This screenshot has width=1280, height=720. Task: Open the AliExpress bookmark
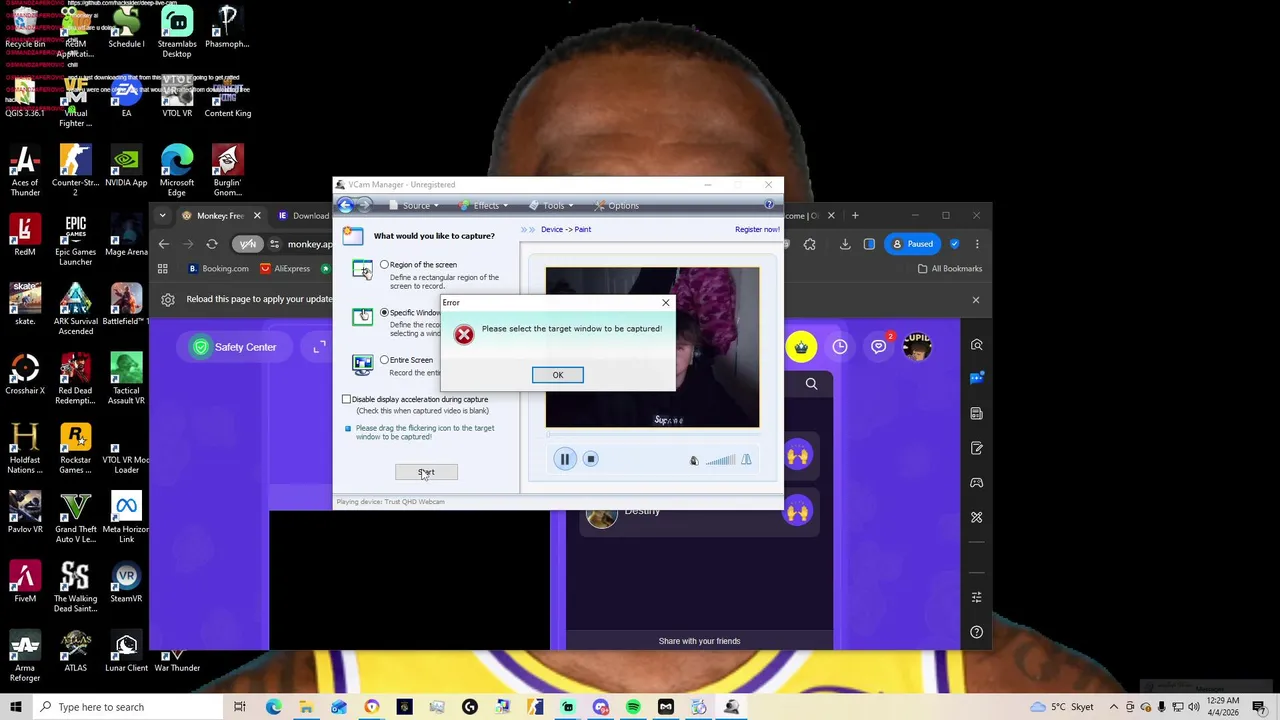tap(285, 268)
